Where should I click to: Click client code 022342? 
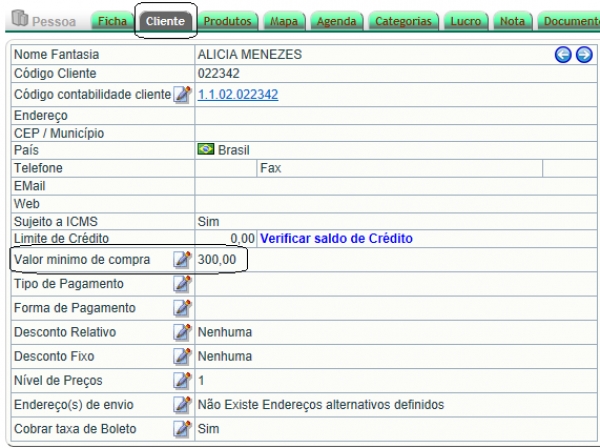tap(218, 73)
